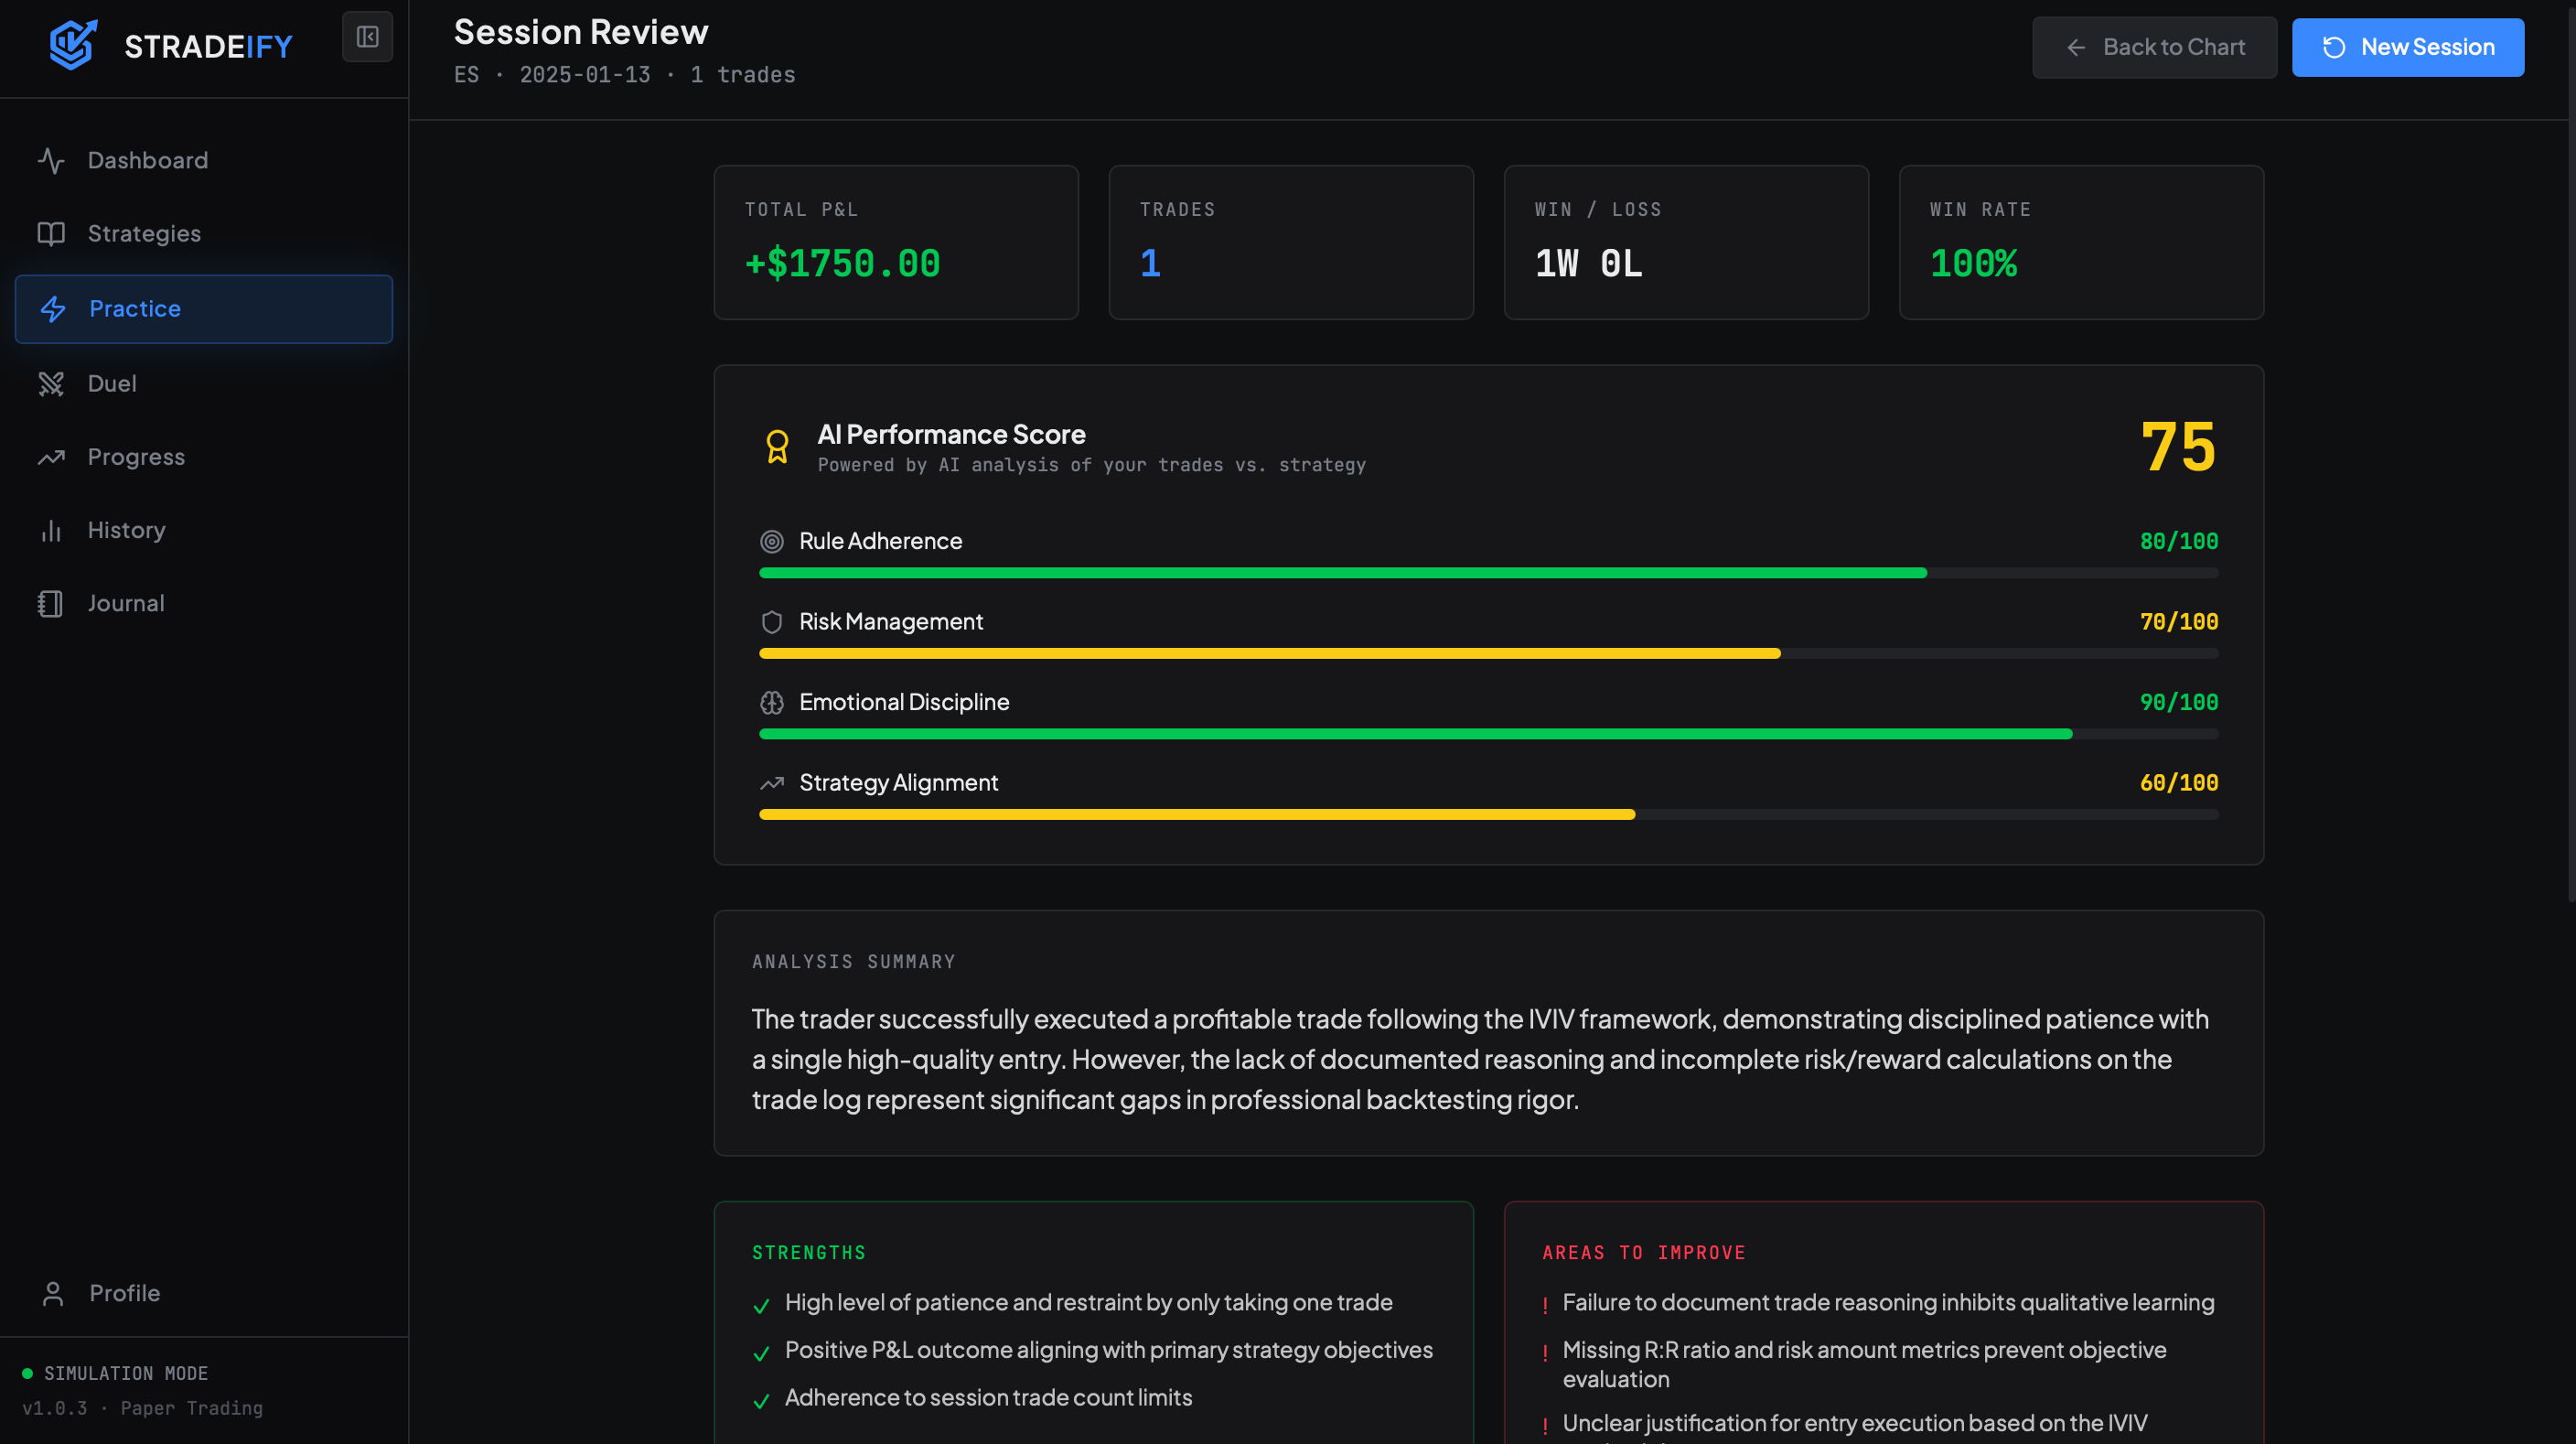Click the Emotional Discipline progress bar
This screenshot has height=1444, width=2576.
(x=1488, y=734)
